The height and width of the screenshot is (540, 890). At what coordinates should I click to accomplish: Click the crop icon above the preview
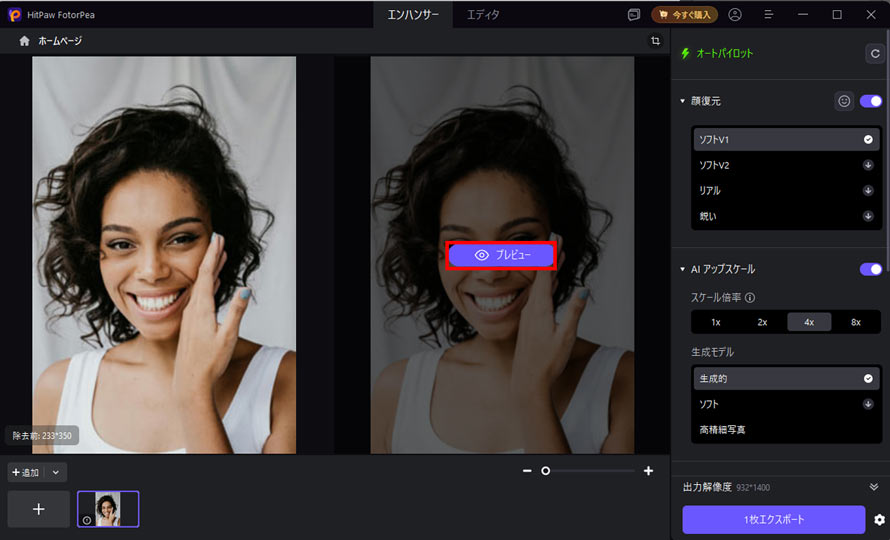pos(656,41)
